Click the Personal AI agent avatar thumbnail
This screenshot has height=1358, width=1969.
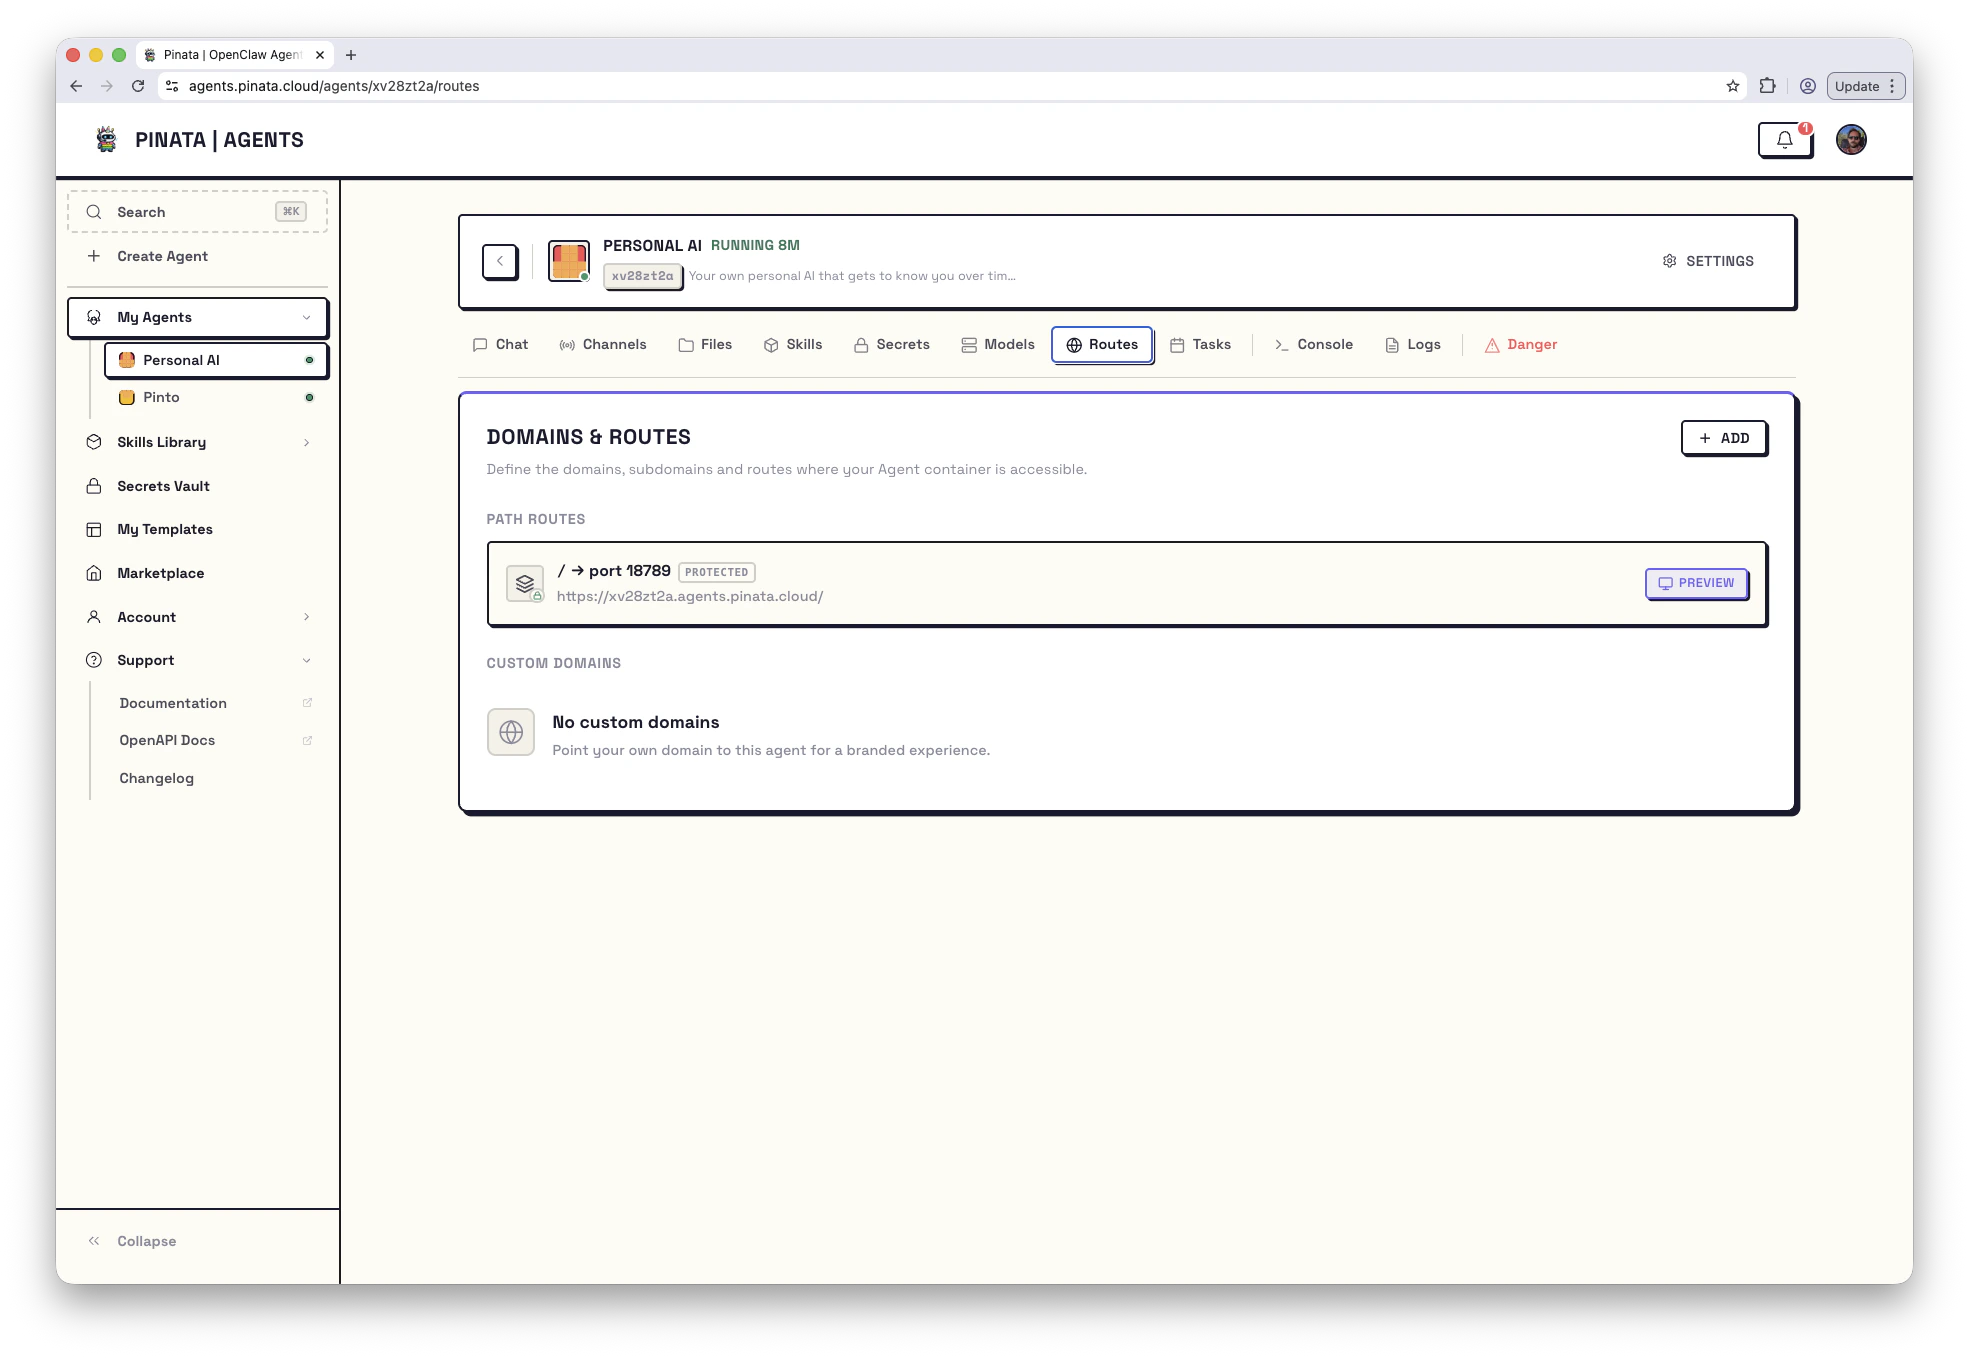(x=568, y=261)
